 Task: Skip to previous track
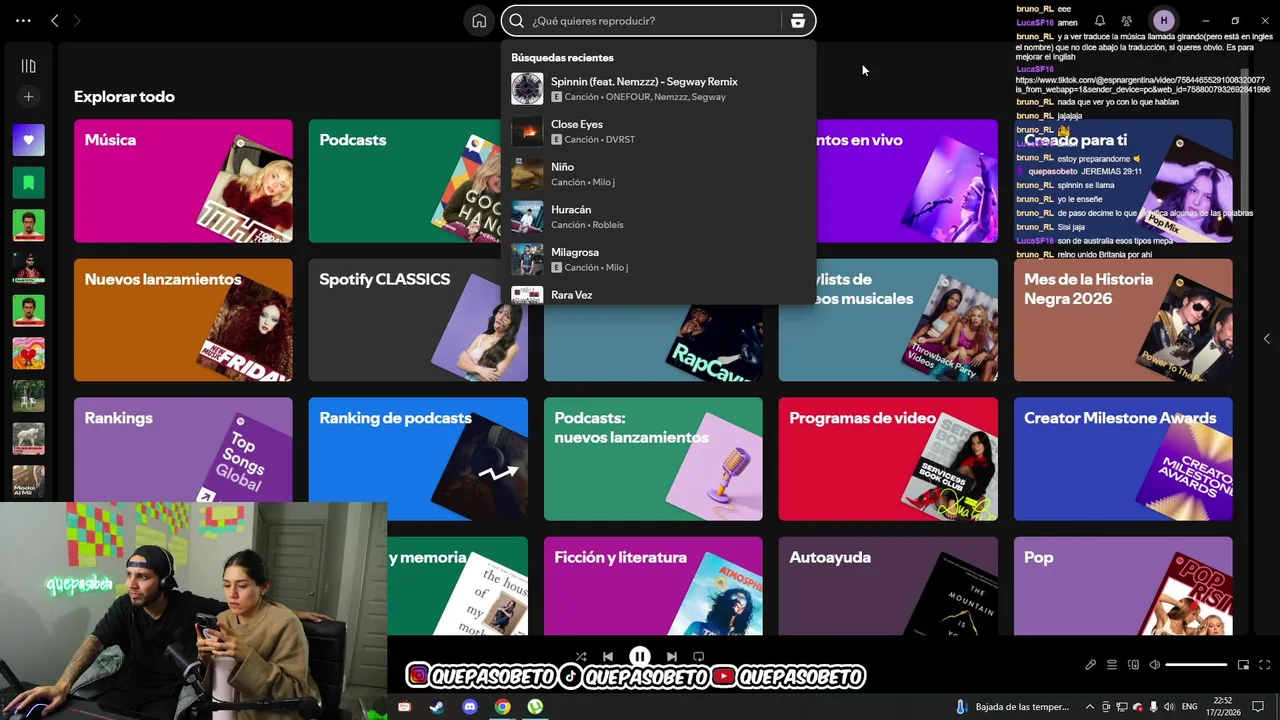[x=607, y=657]
